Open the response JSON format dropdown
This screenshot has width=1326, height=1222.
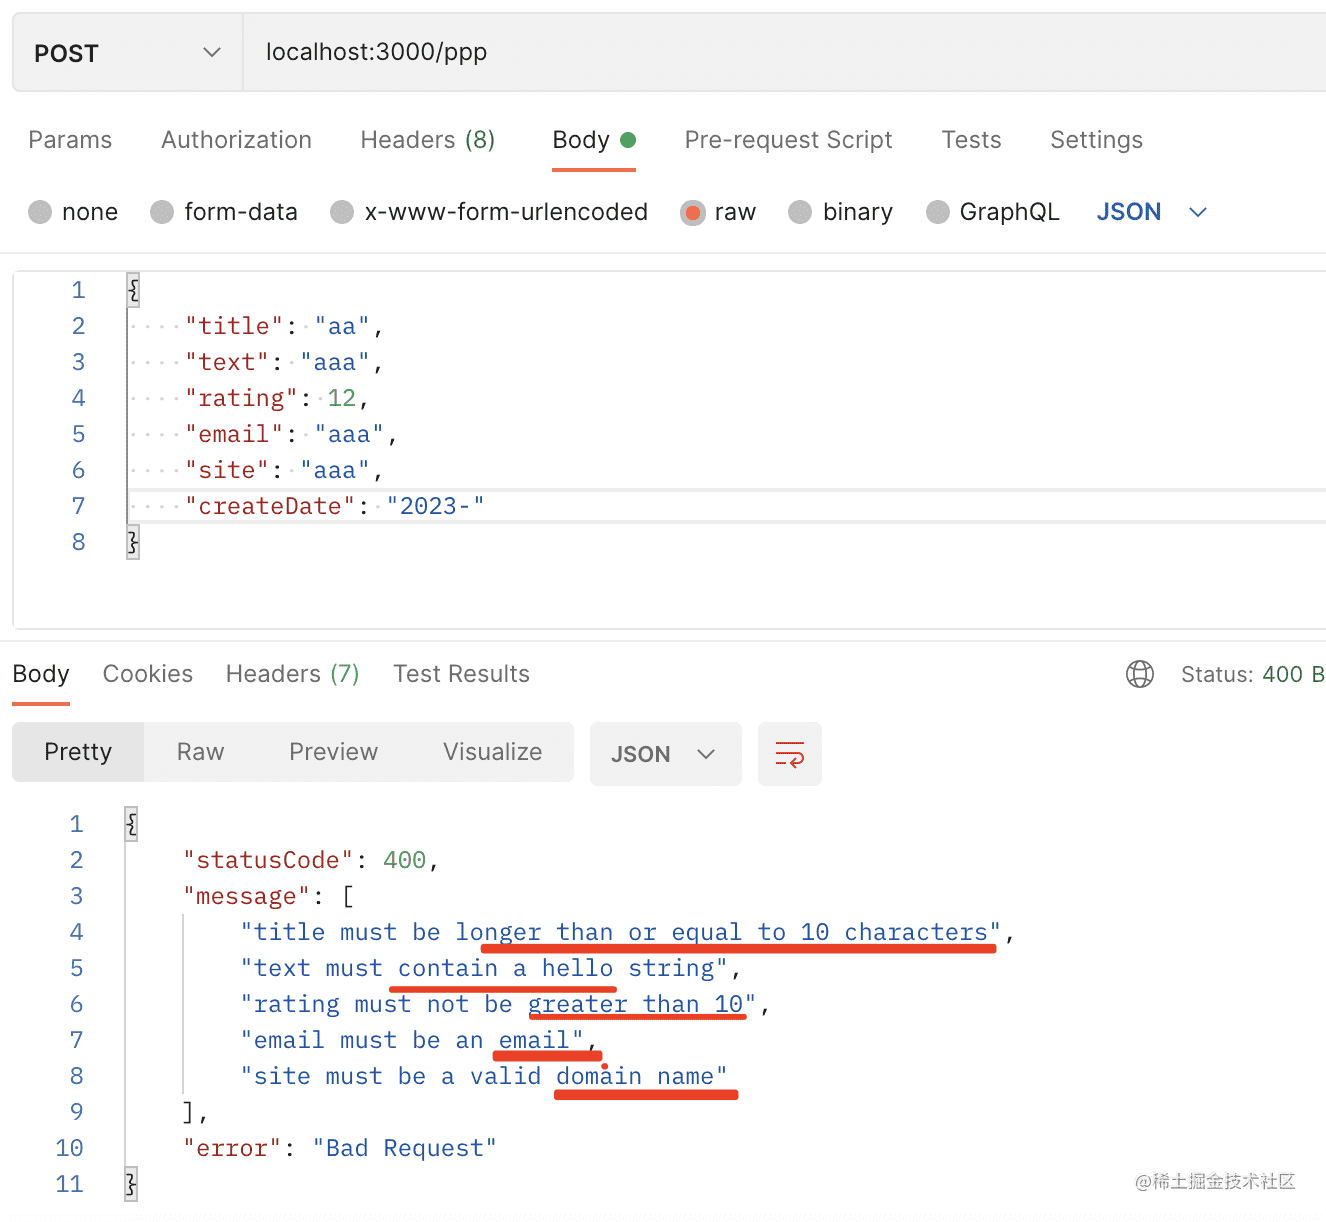(665, 754)
